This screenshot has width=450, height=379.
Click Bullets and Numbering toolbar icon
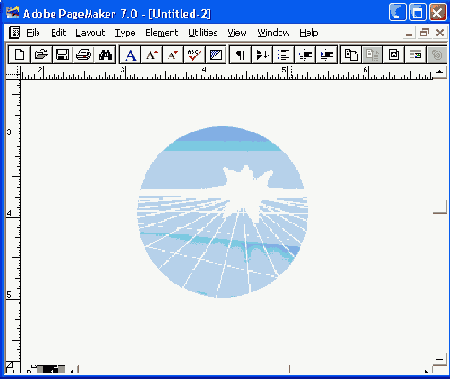coord(284,55)
